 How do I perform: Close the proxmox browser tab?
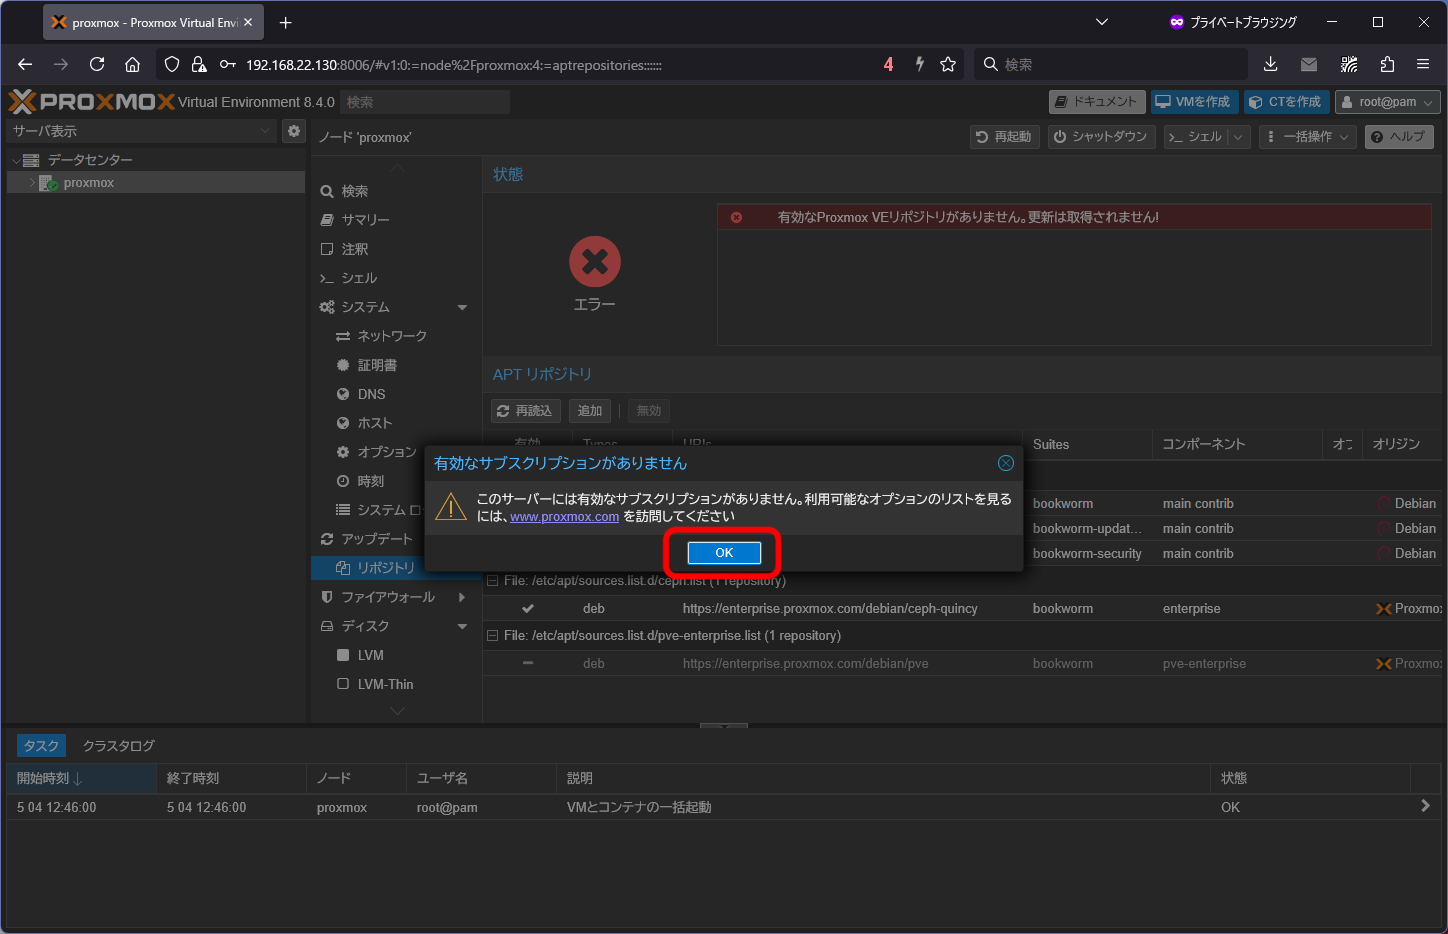point(248,22)
